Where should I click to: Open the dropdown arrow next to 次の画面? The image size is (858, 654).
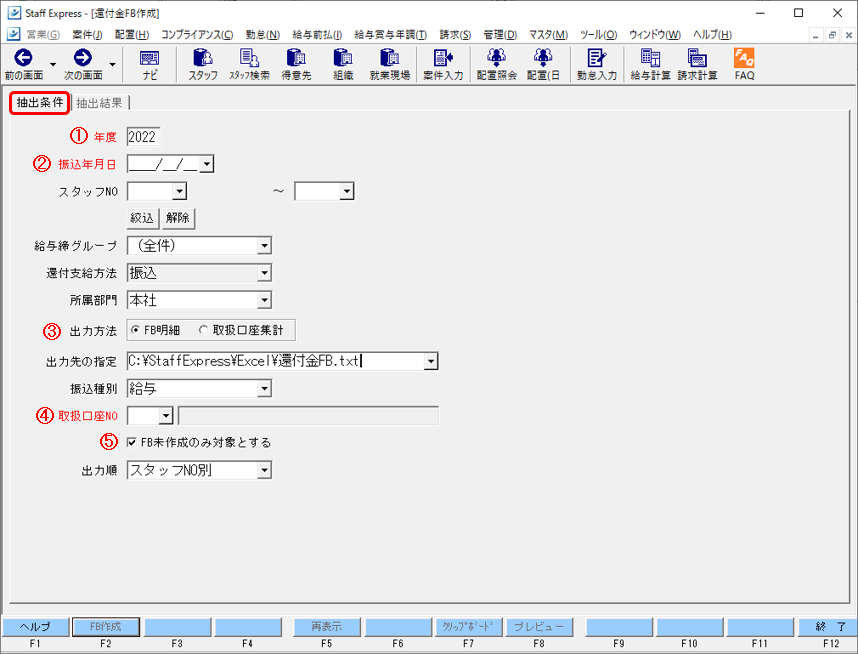pyautogui.click(x=112, y=64)
